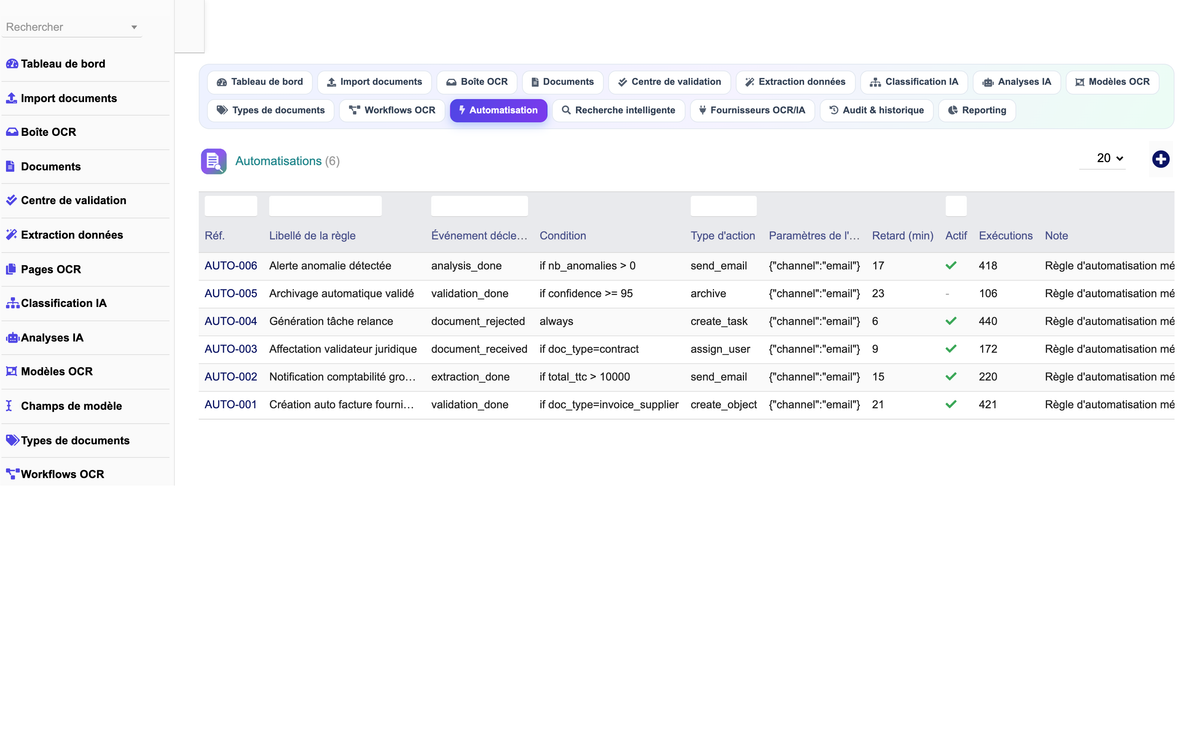Open Fournisseurs OCR/IA tab
The width and height of the screenshot is (1200, 743).
coord(752,110)
